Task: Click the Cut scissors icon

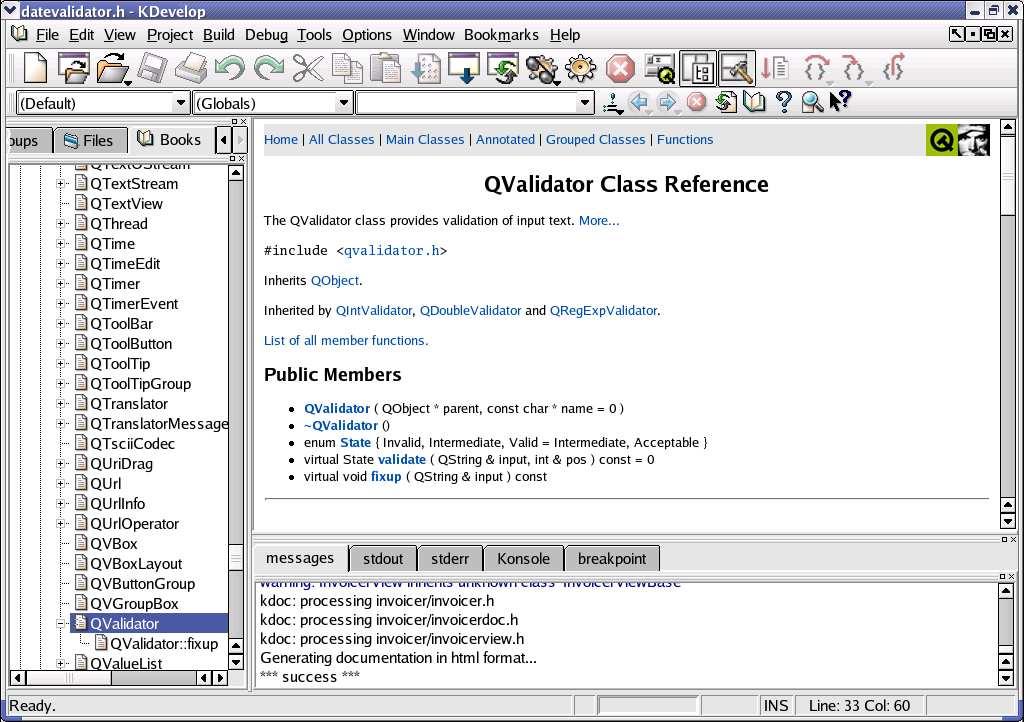Action: pos(308,68)
